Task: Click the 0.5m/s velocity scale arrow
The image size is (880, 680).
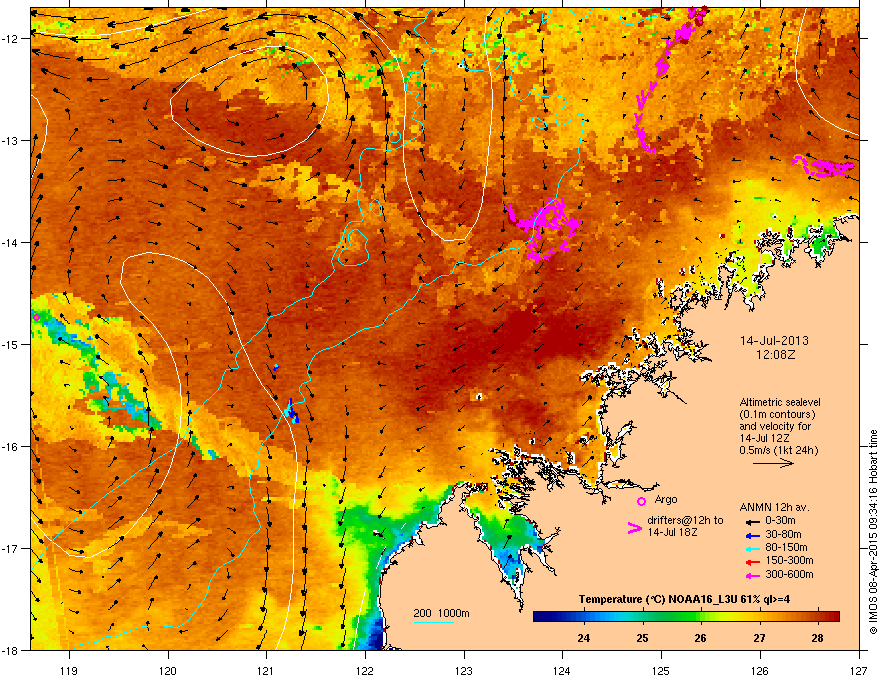Action: (774, 463)
